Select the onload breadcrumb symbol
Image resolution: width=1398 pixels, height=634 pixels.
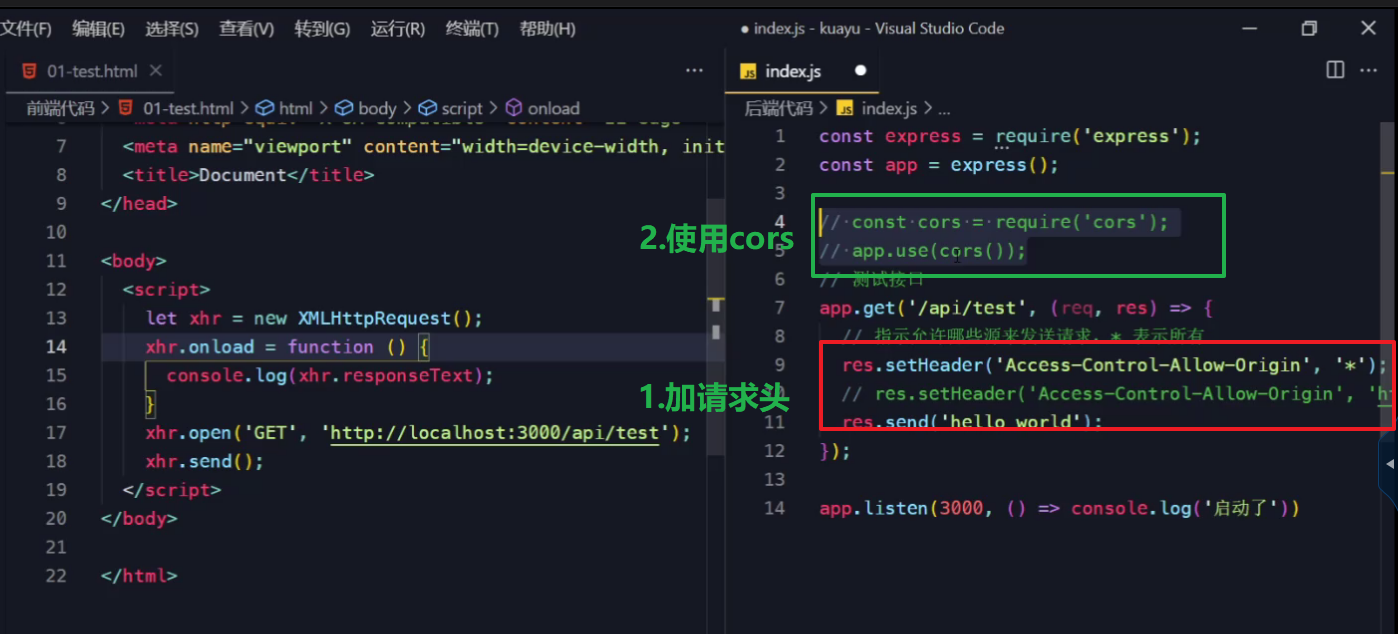553,108
